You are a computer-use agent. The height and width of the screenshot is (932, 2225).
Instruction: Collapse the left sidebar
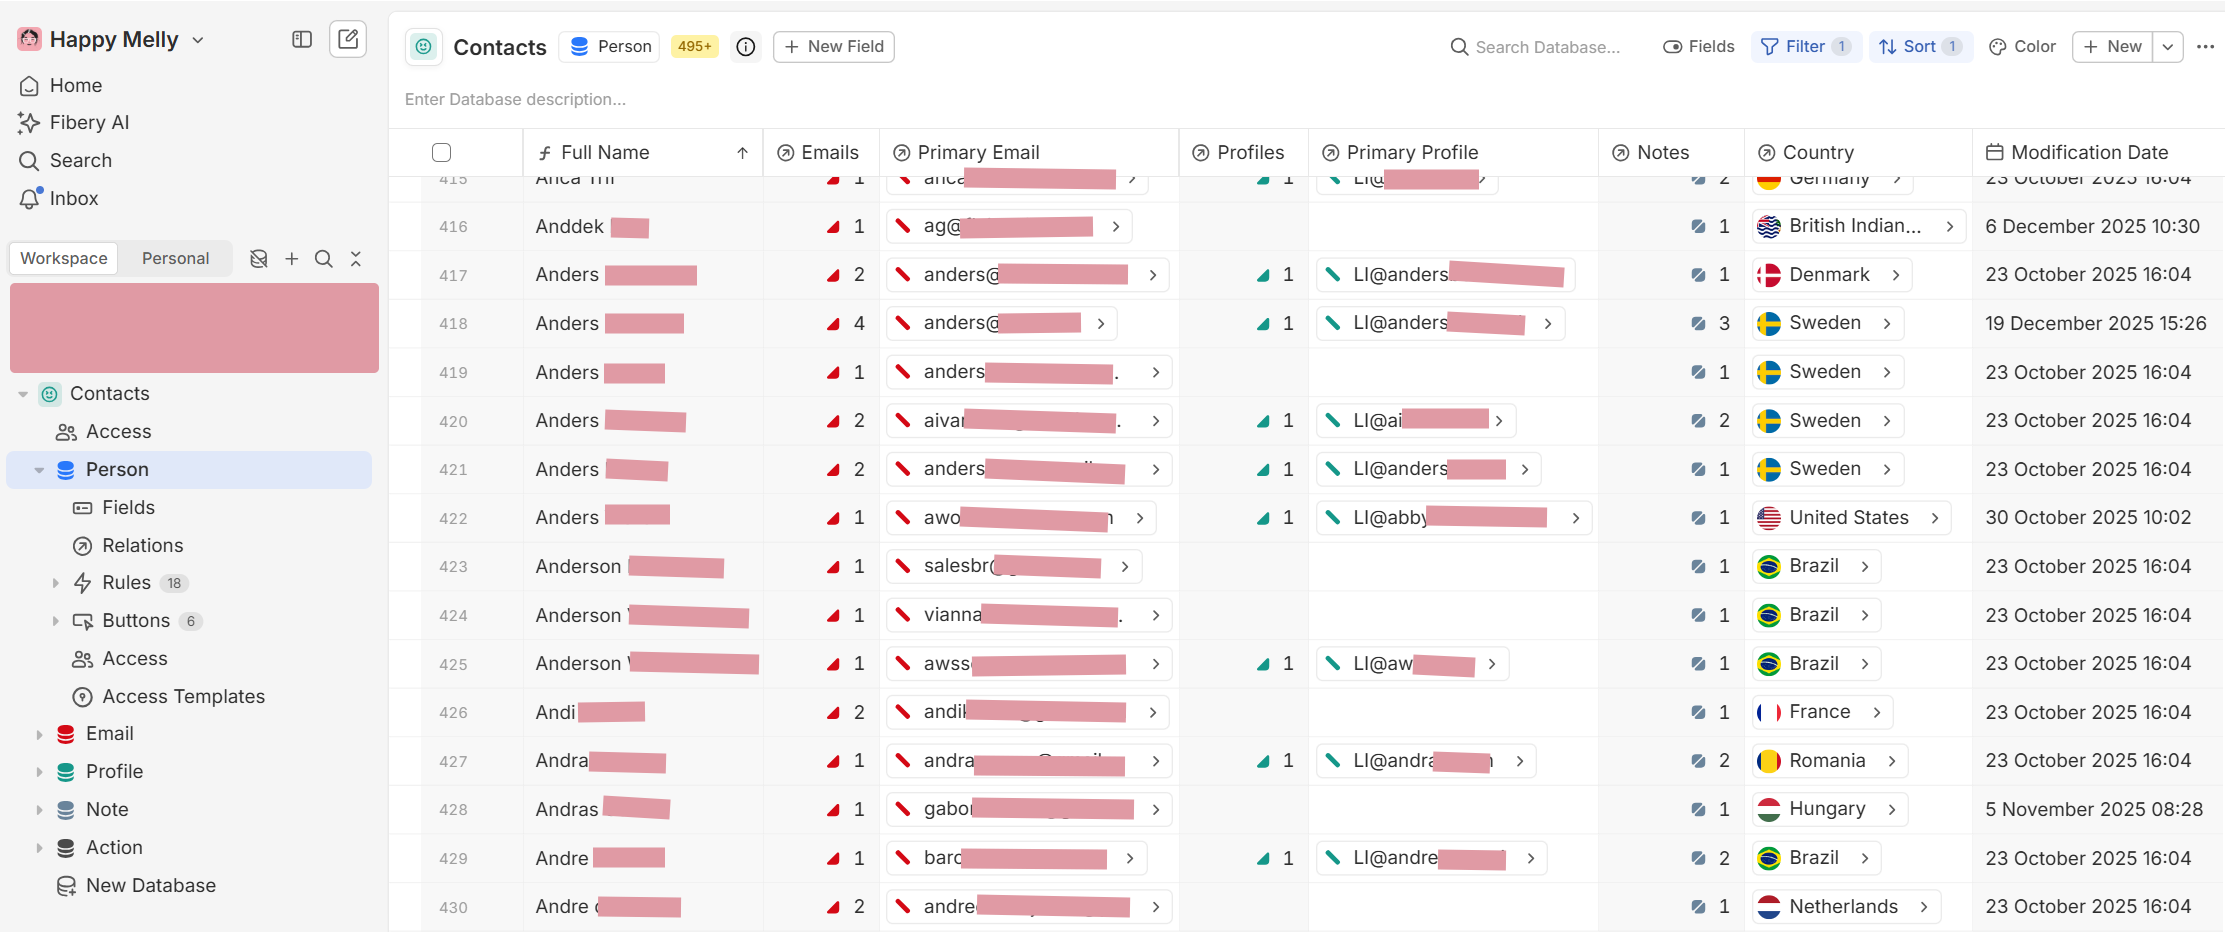pyautogui.click(x=301, y=39)
